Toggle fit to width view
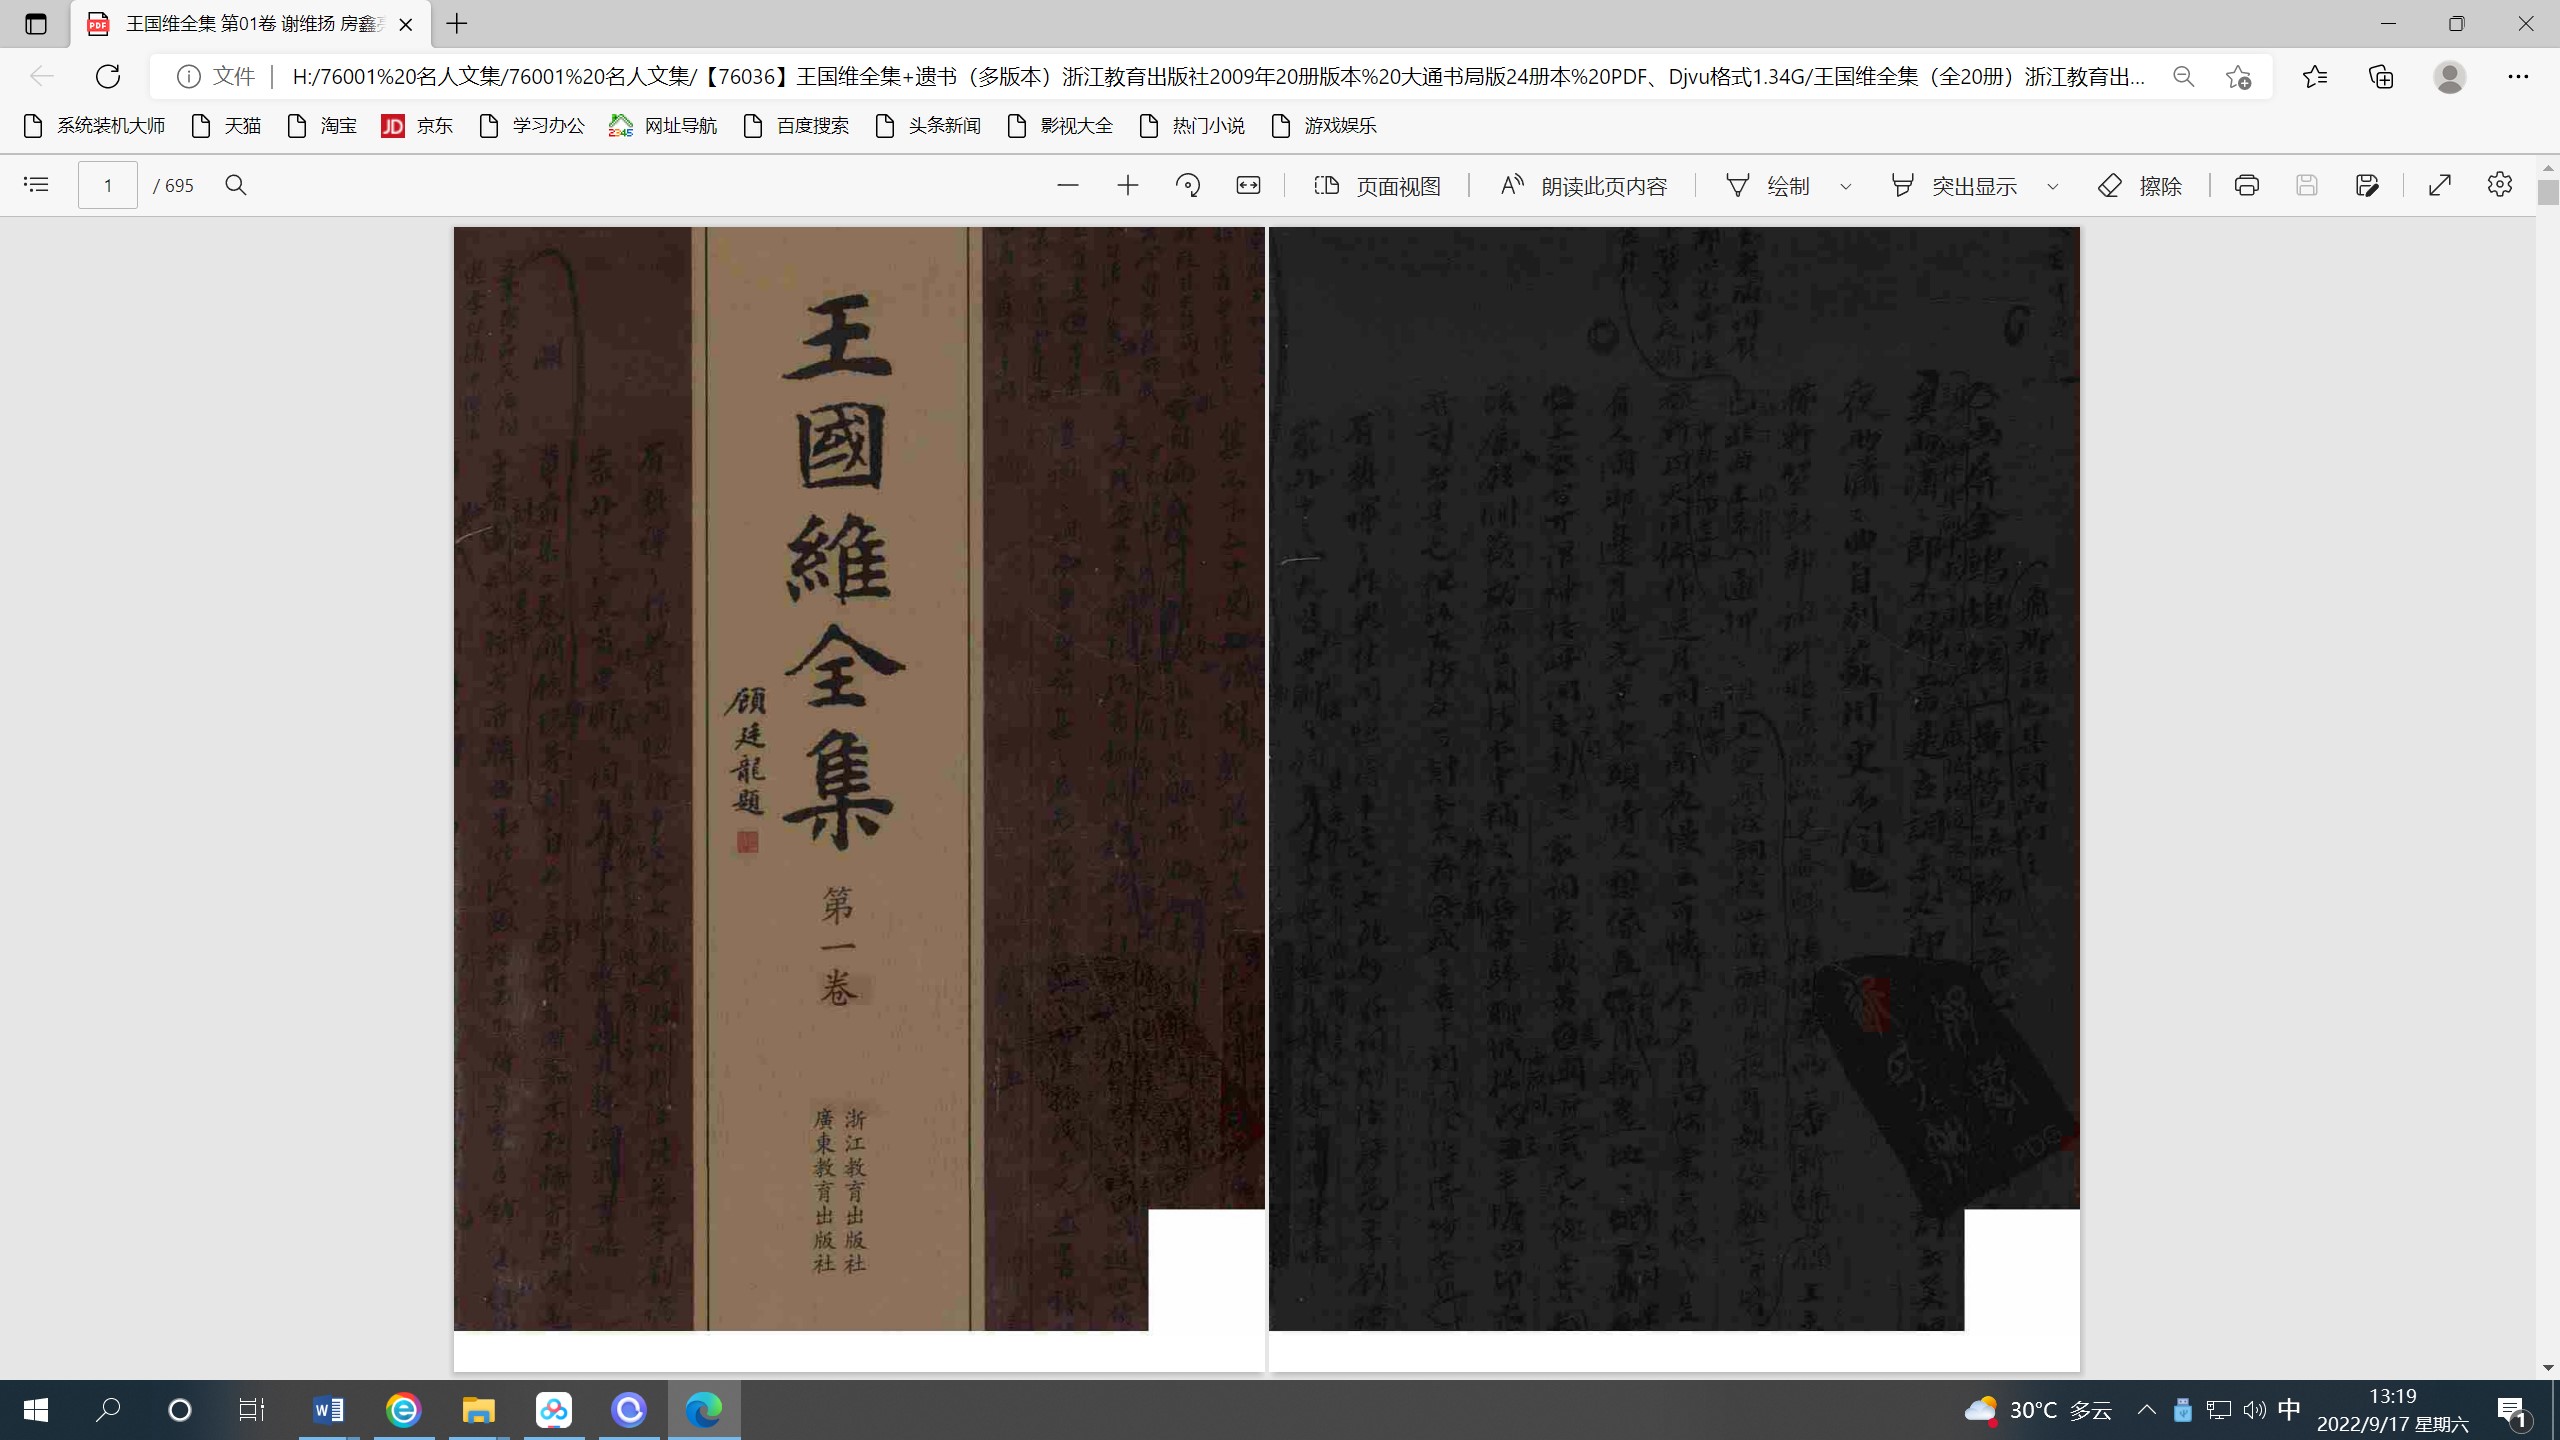The image size is (2560, 1440). (x=1248, y=185)
